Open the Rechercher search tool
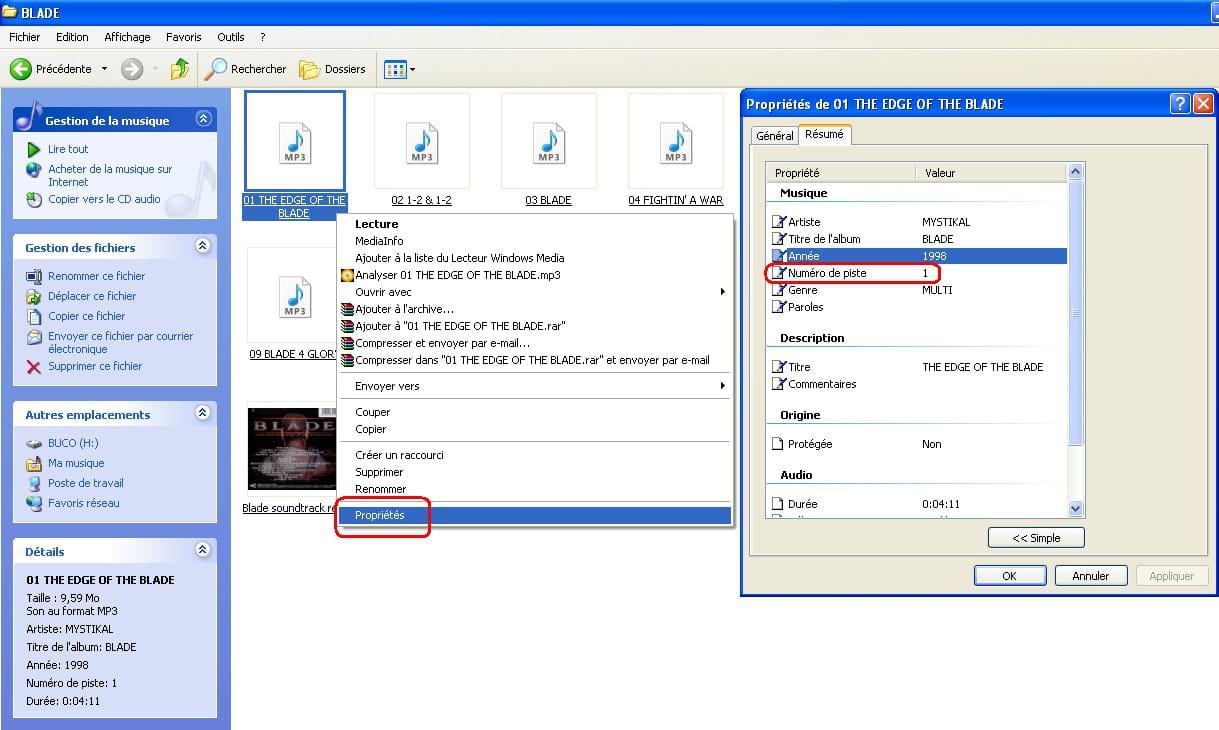The width and height of the screenshot is (1219, 730). tap(245, 69)
